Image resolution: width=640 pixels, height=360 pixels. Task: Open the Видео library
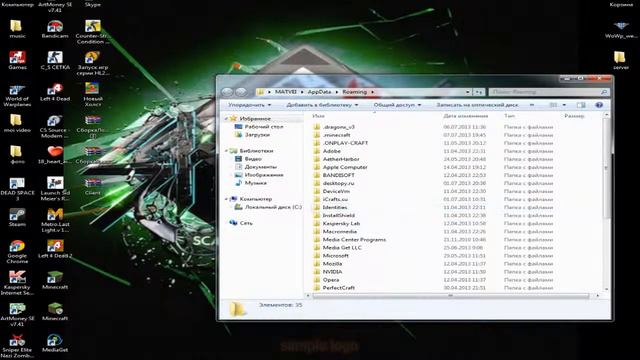tap(248, 159)
